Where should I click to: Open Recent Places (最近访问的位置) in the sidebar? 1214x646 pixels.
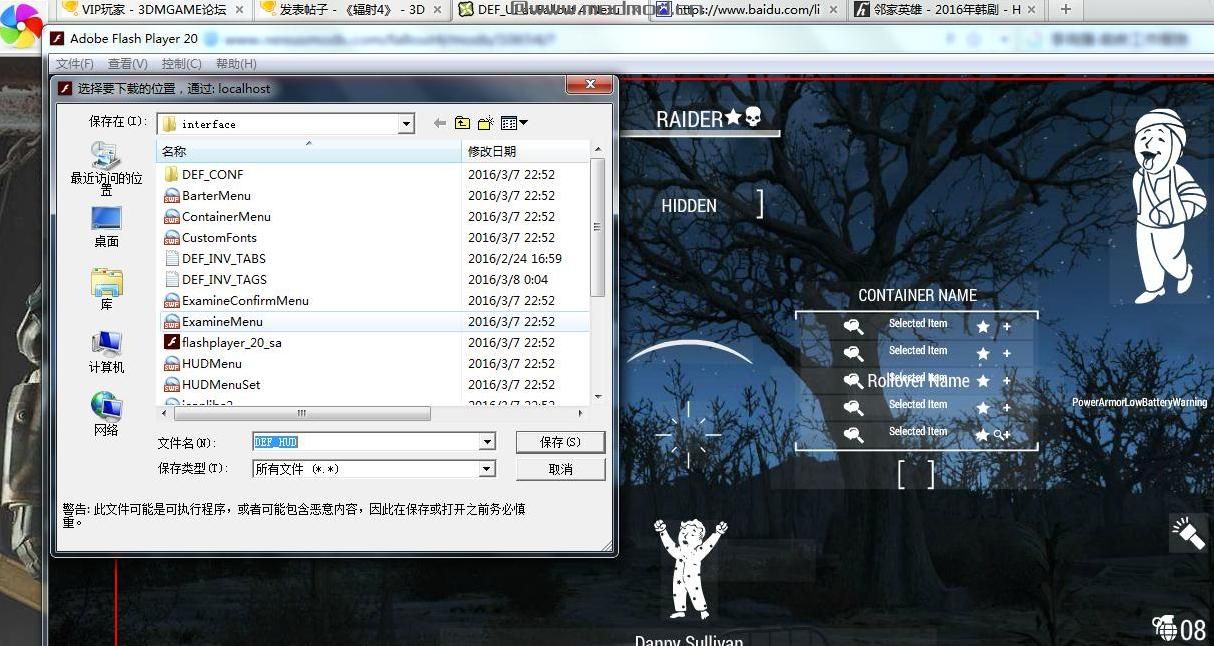106,167
